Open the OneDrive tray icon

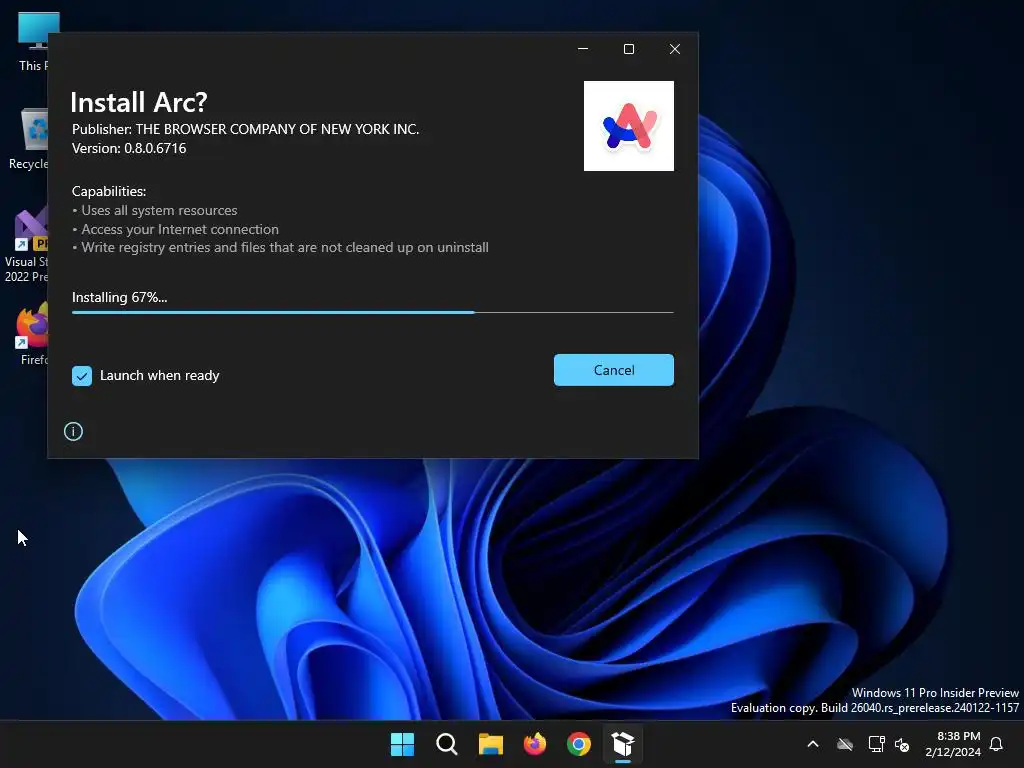[x=845, y=744]
